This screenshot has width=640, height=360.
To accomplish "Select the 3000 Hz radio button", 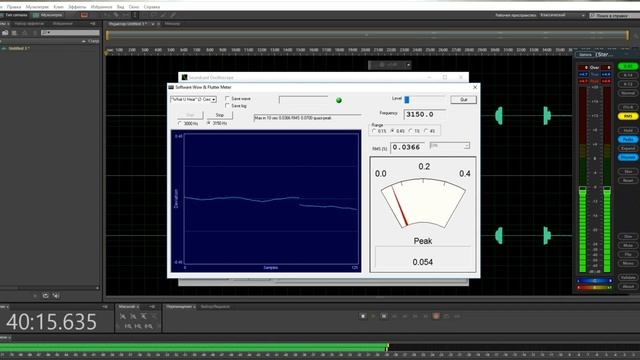I will [180, 123].
